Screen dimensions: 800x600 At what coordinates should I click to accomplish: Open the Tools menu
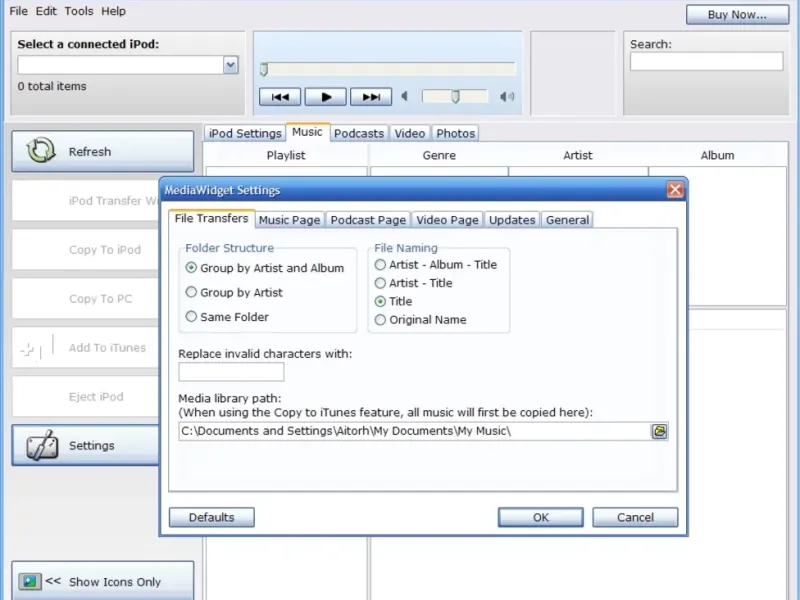(79, 11)
